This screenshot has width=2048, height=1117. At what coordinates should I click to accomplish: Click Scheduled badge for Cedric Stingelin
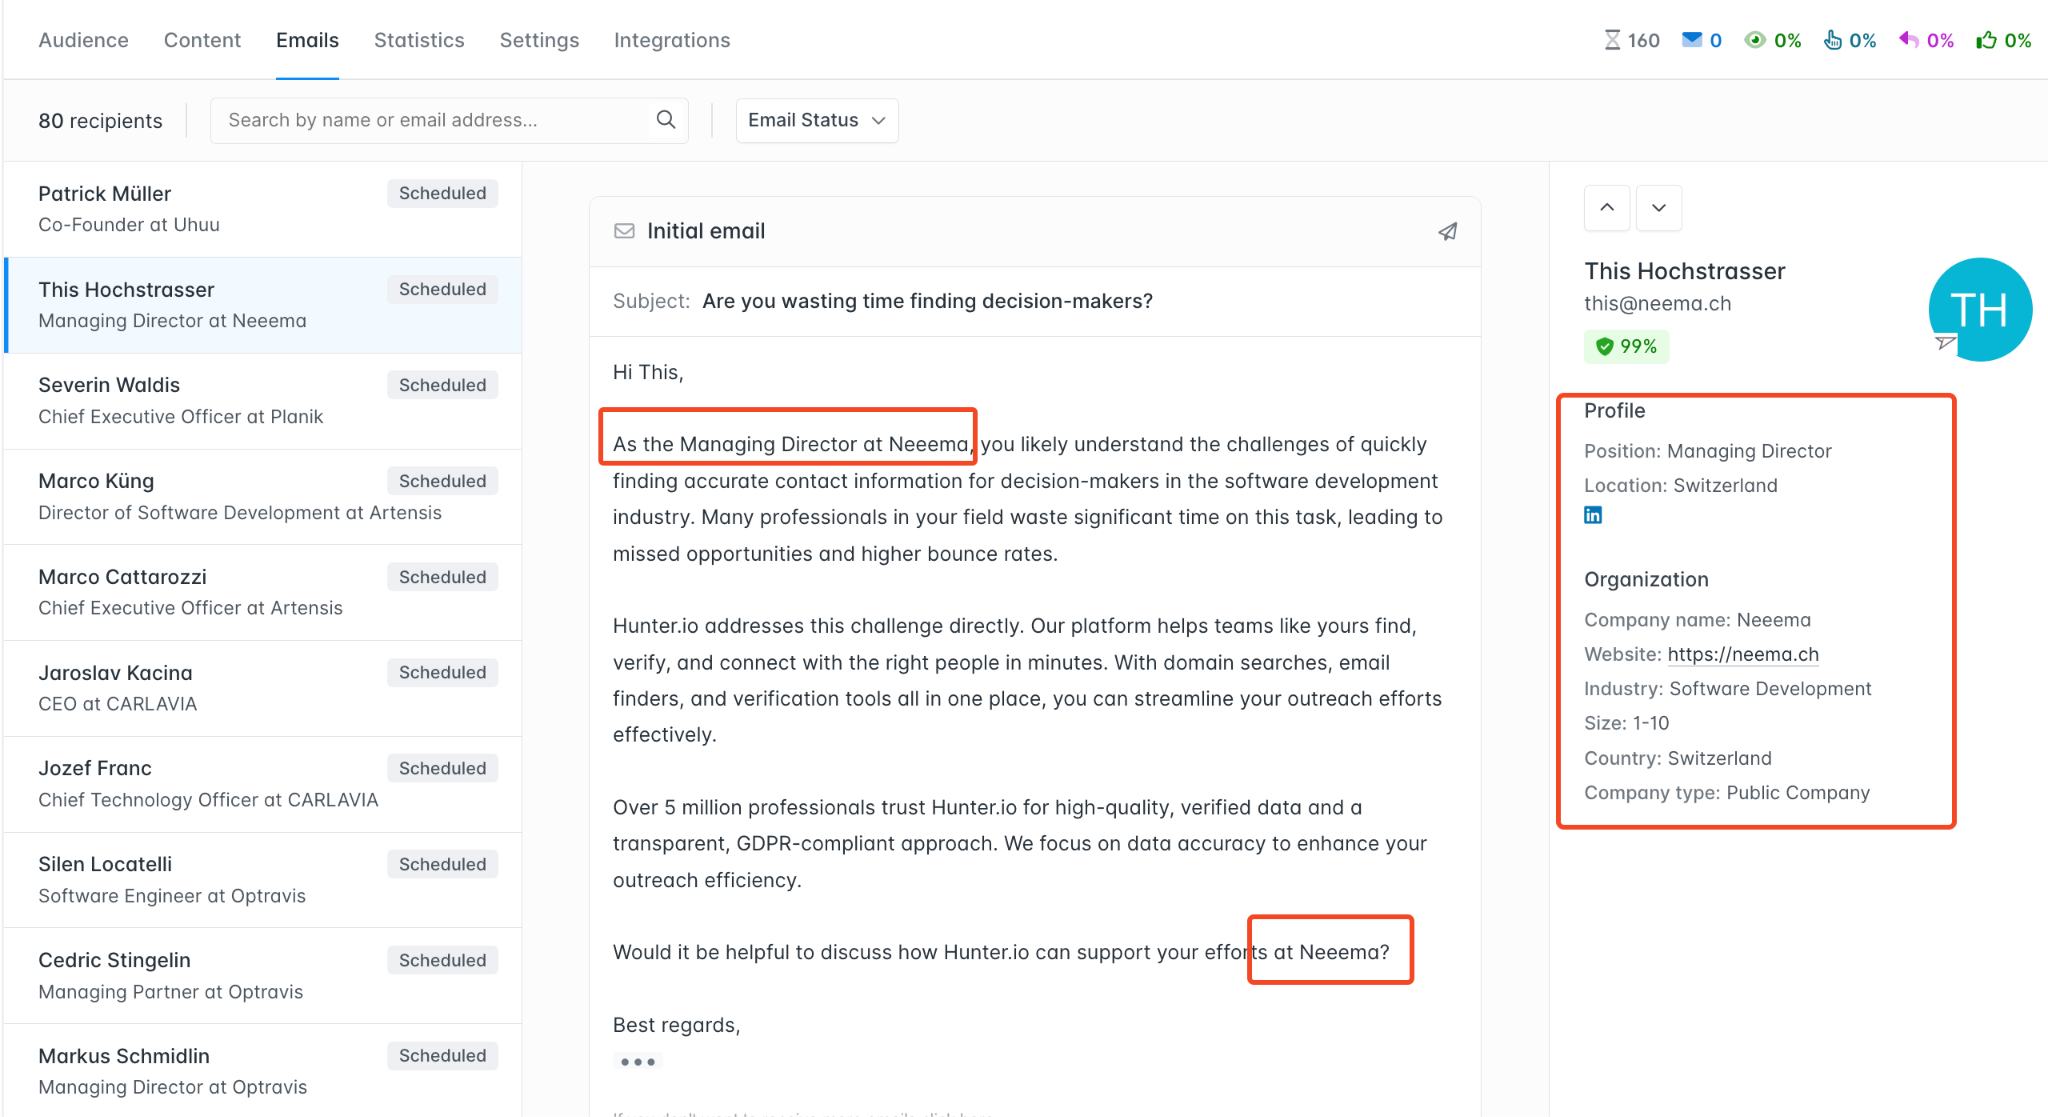(442, 960)
